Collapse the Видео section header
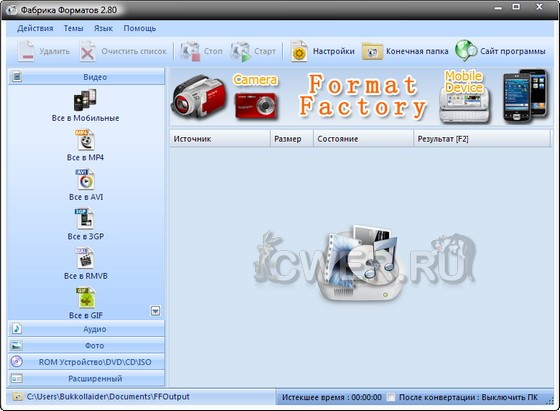The image size is (560, 411). tap(86, 77)
